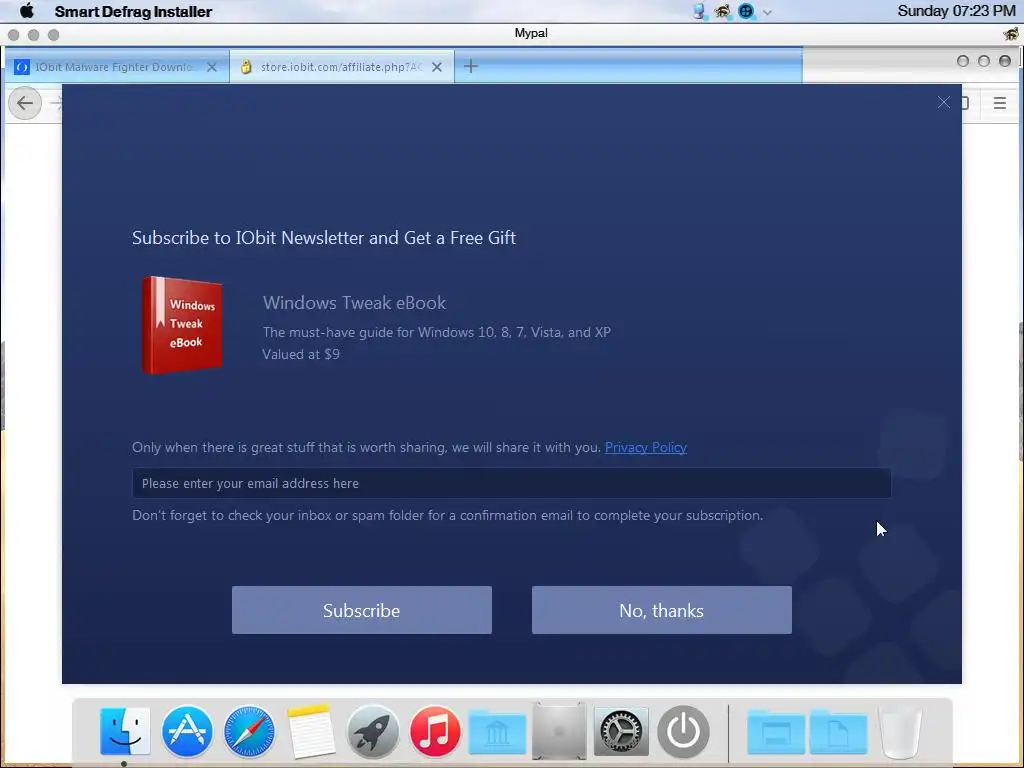The image size is (1024, 768).
Task: Click the clock showing Sunday 07:23 PM
Action: click(956, 11)
